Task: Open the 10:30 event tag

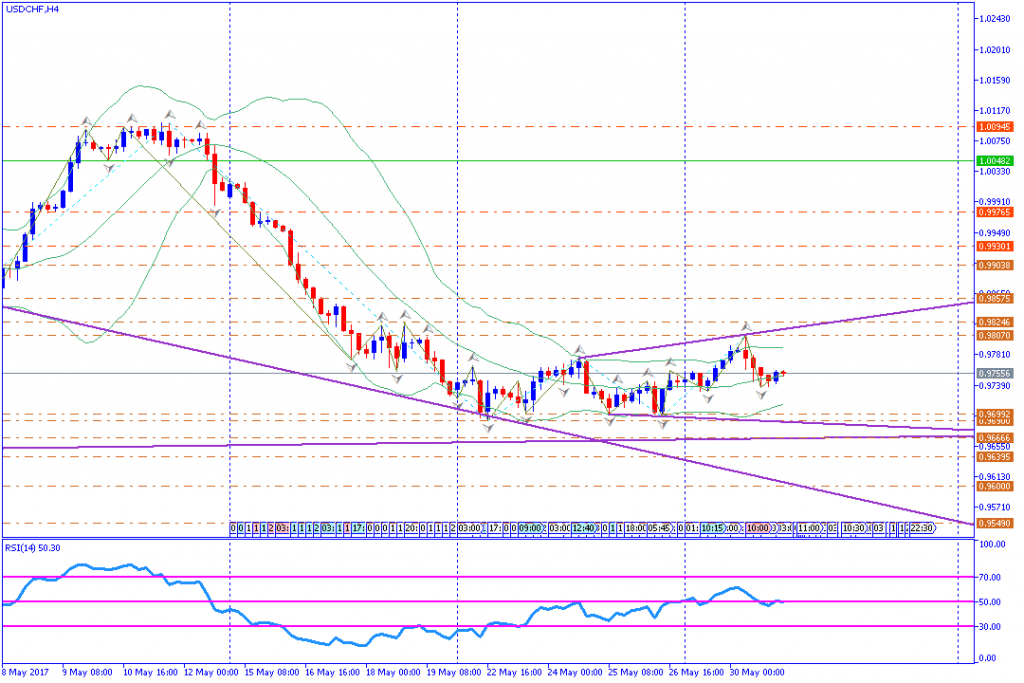Action: click(x=853, y=527)
